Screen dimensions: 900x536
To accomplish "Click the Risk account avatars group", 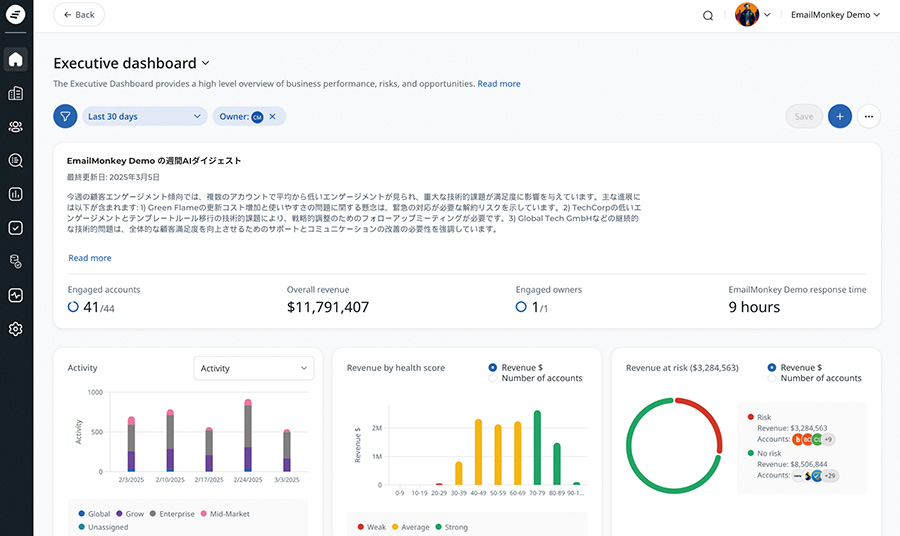I will [813, 440].
